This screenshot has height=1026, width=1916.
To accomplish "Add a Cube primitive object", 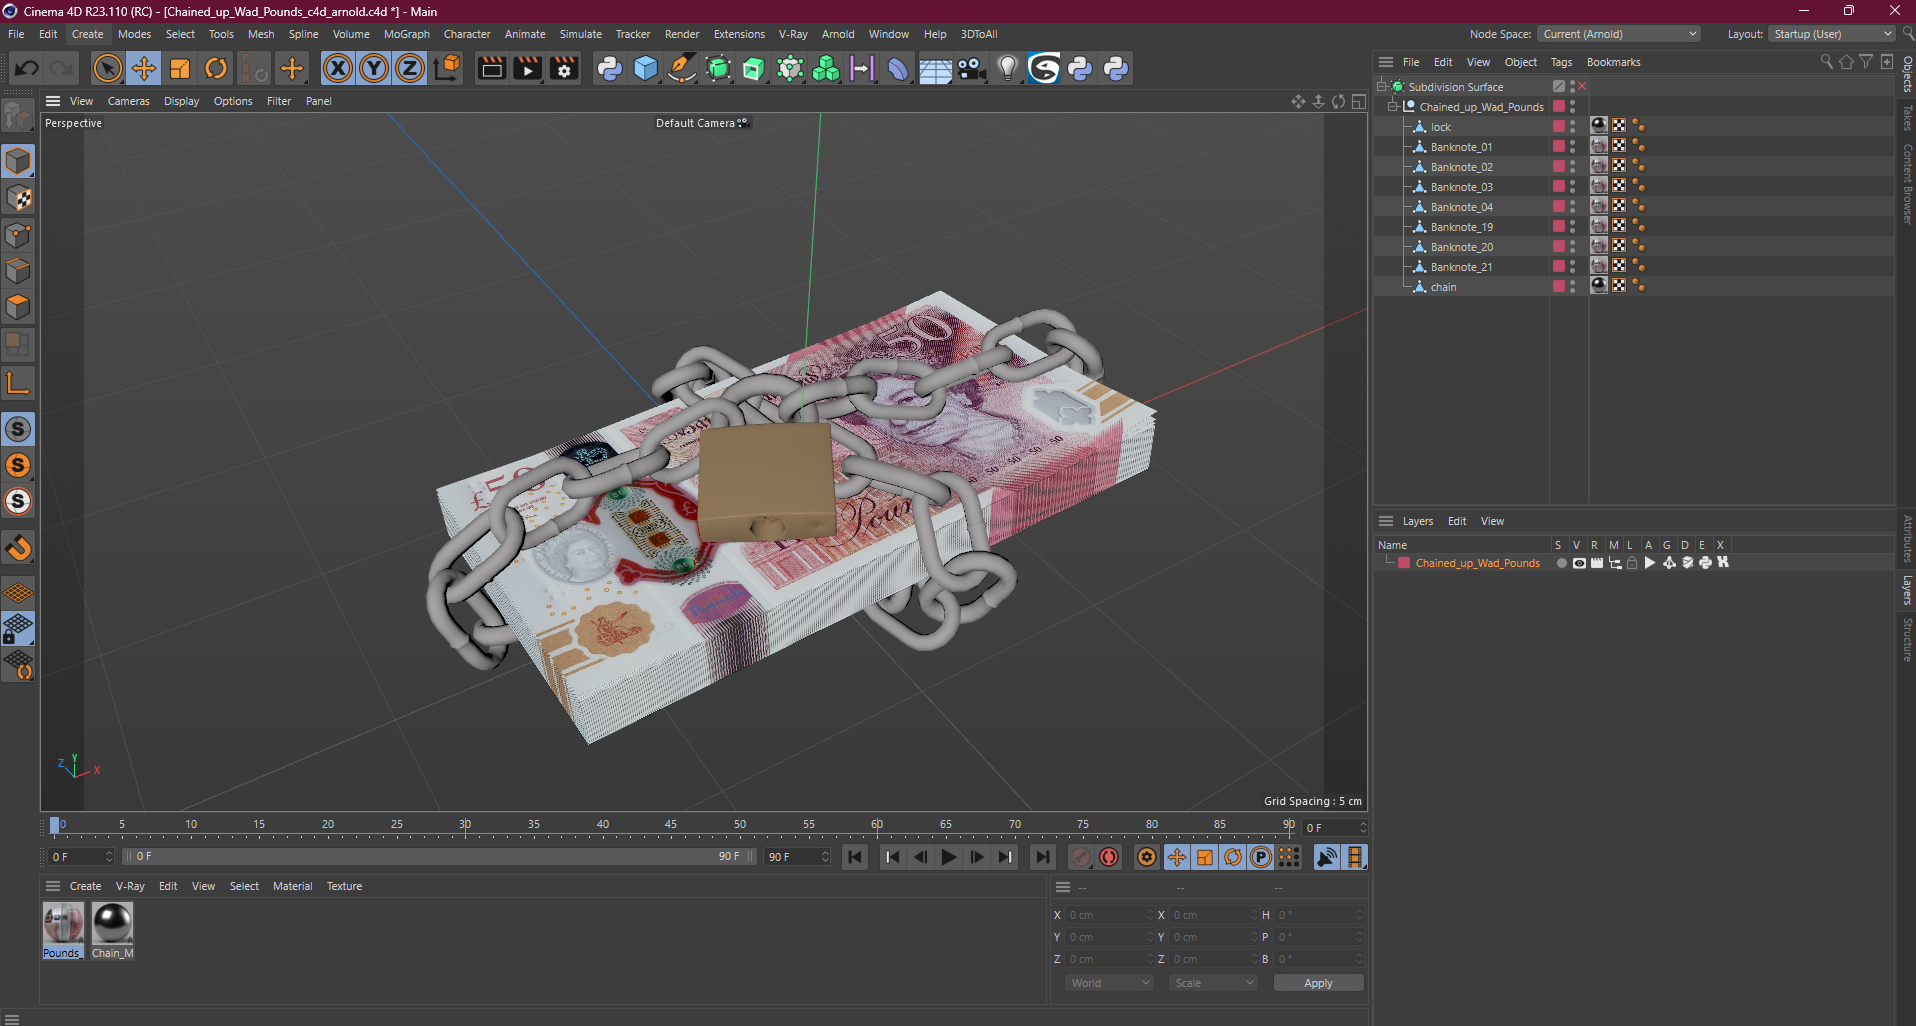I will tap(646, 68).
